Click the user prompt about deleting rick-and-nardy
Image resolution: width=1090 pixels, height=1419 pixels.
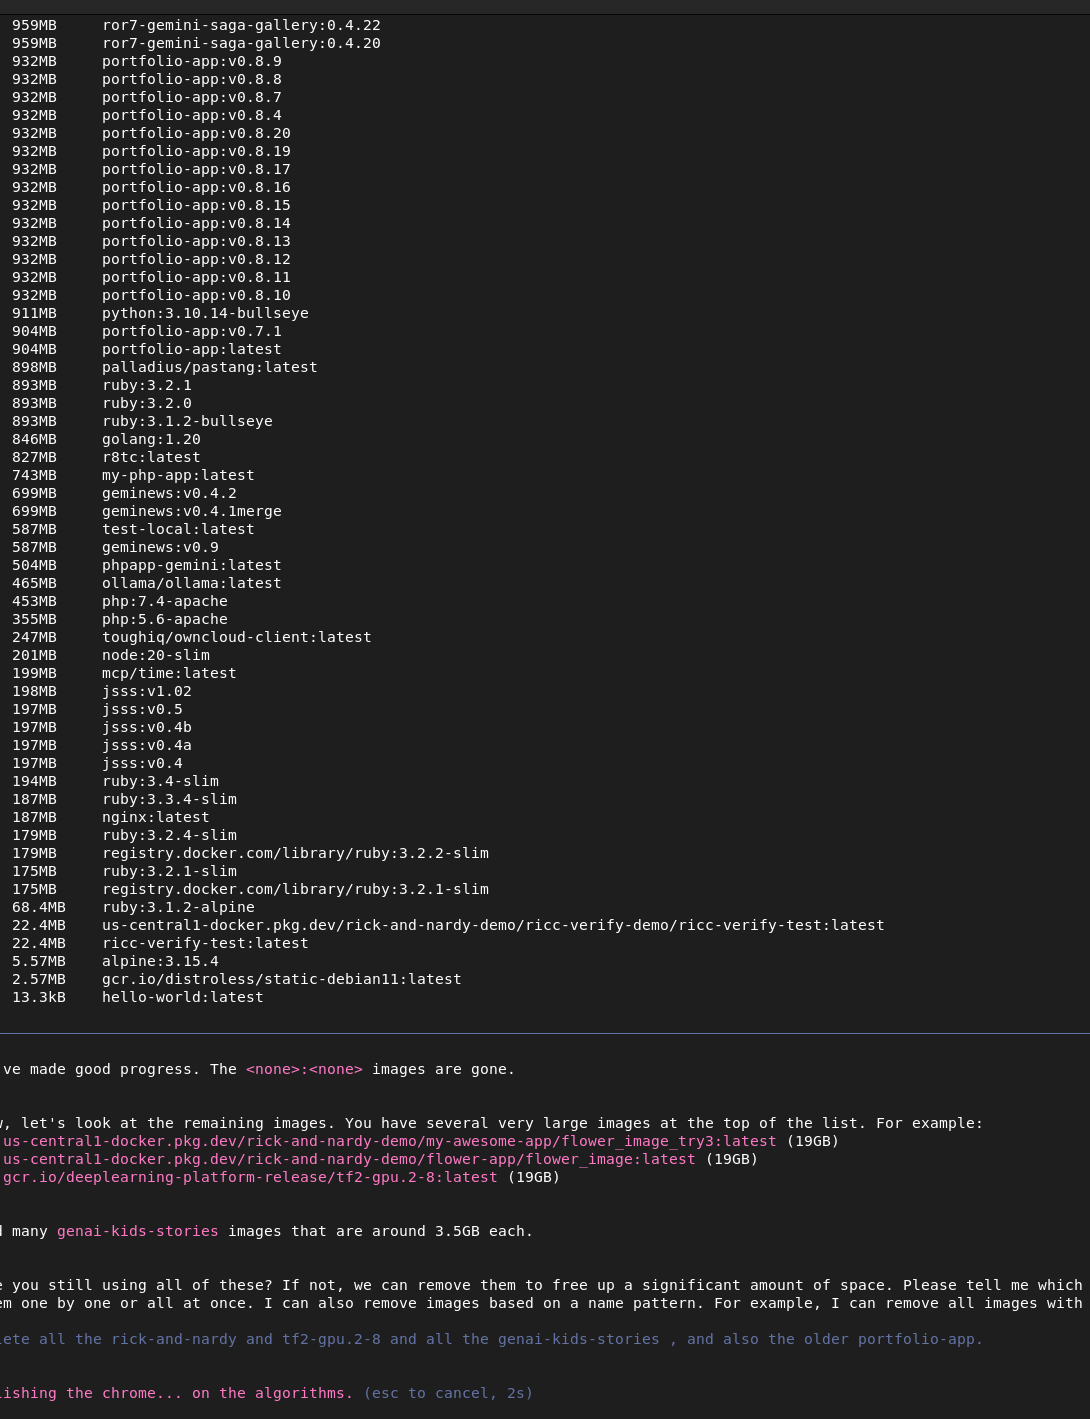490,1339
